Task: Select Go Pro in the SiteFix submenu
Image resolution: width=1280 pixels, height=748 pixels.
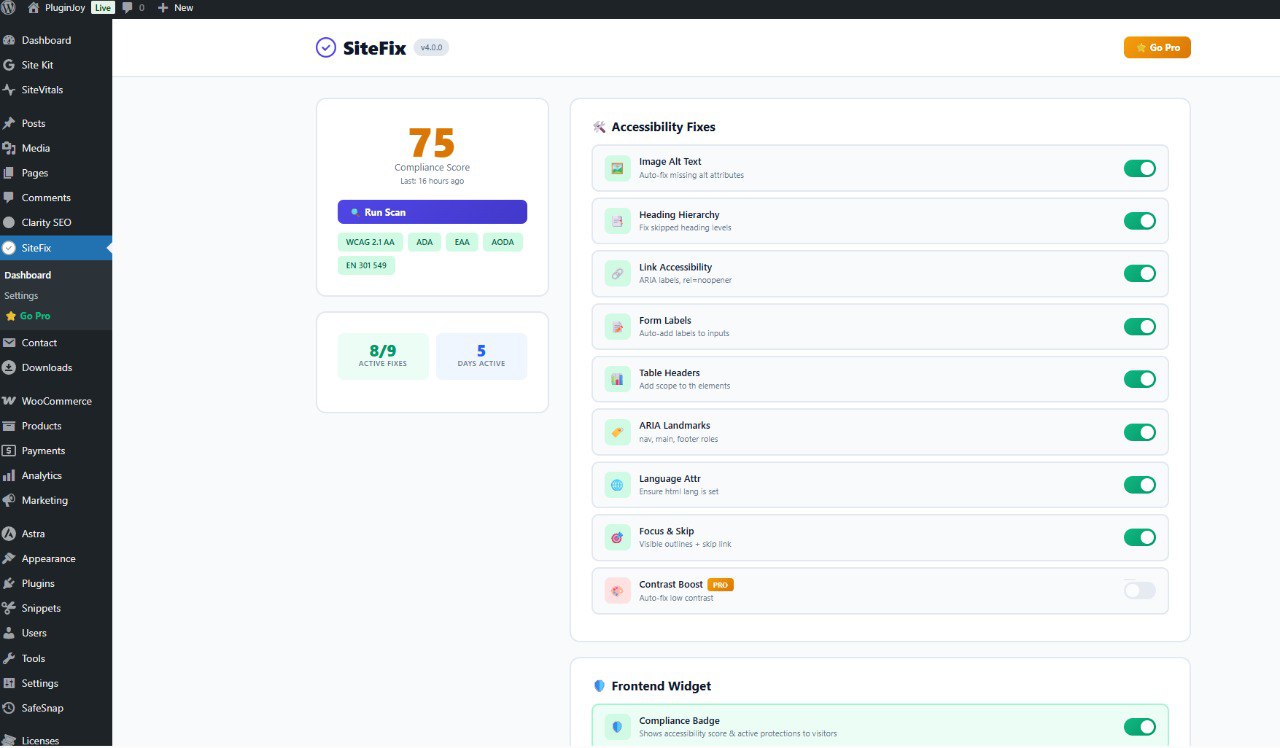Action: (x=28, y=316)
